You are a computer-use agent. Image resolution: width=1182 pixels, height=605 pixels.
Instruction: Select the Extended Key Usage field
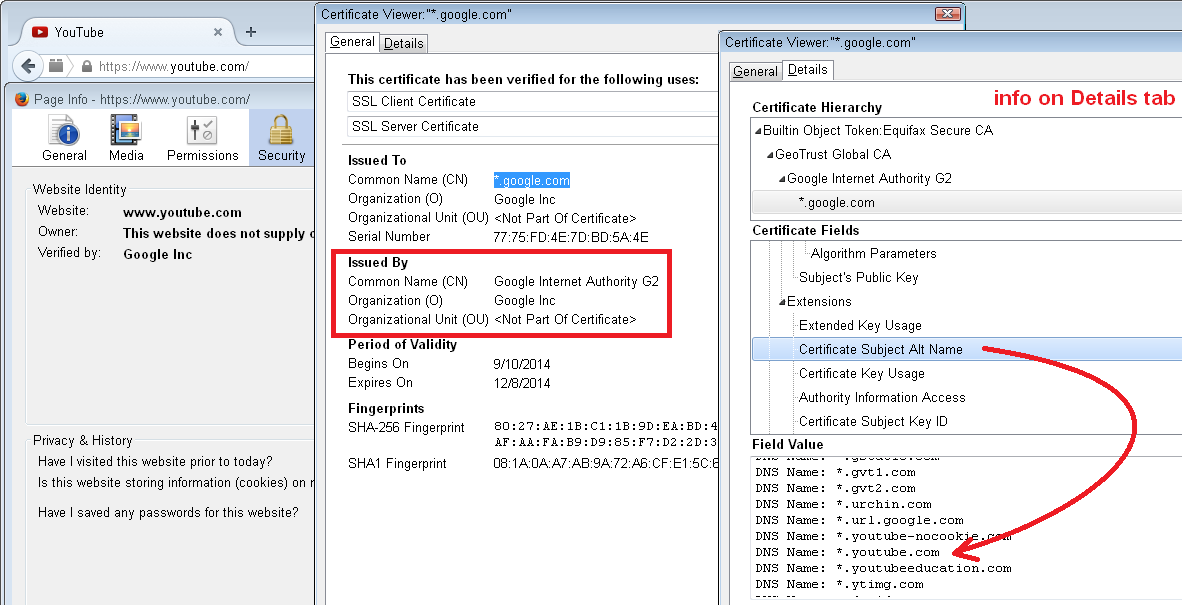tap(860, 325)
